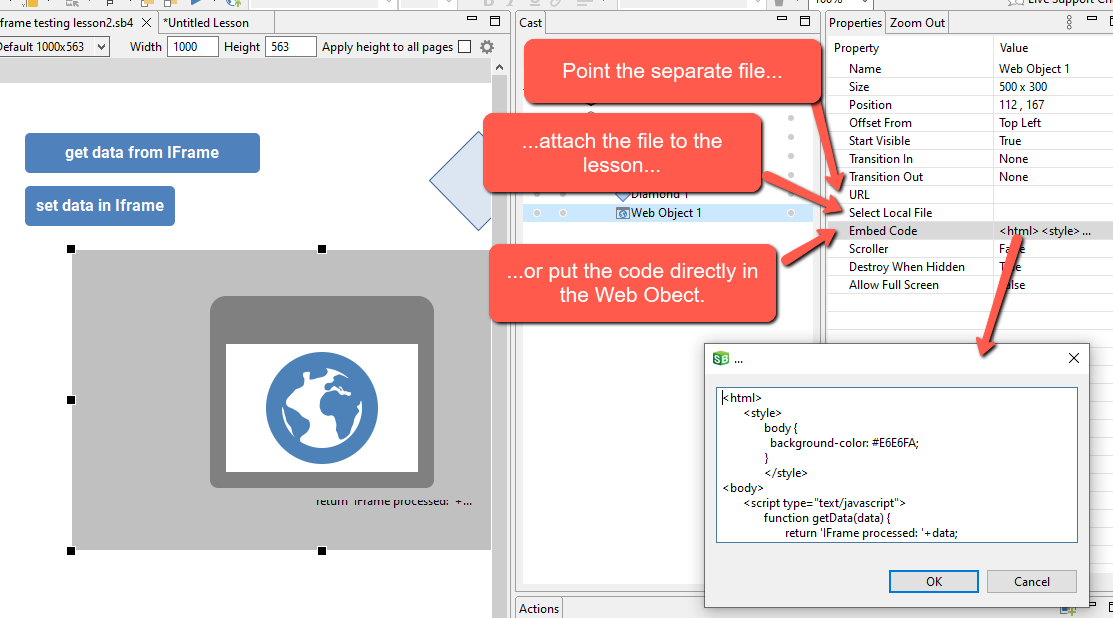Select the globe web object on the stage
This screenshot has height=618, width=1113.
click(322, 399)
